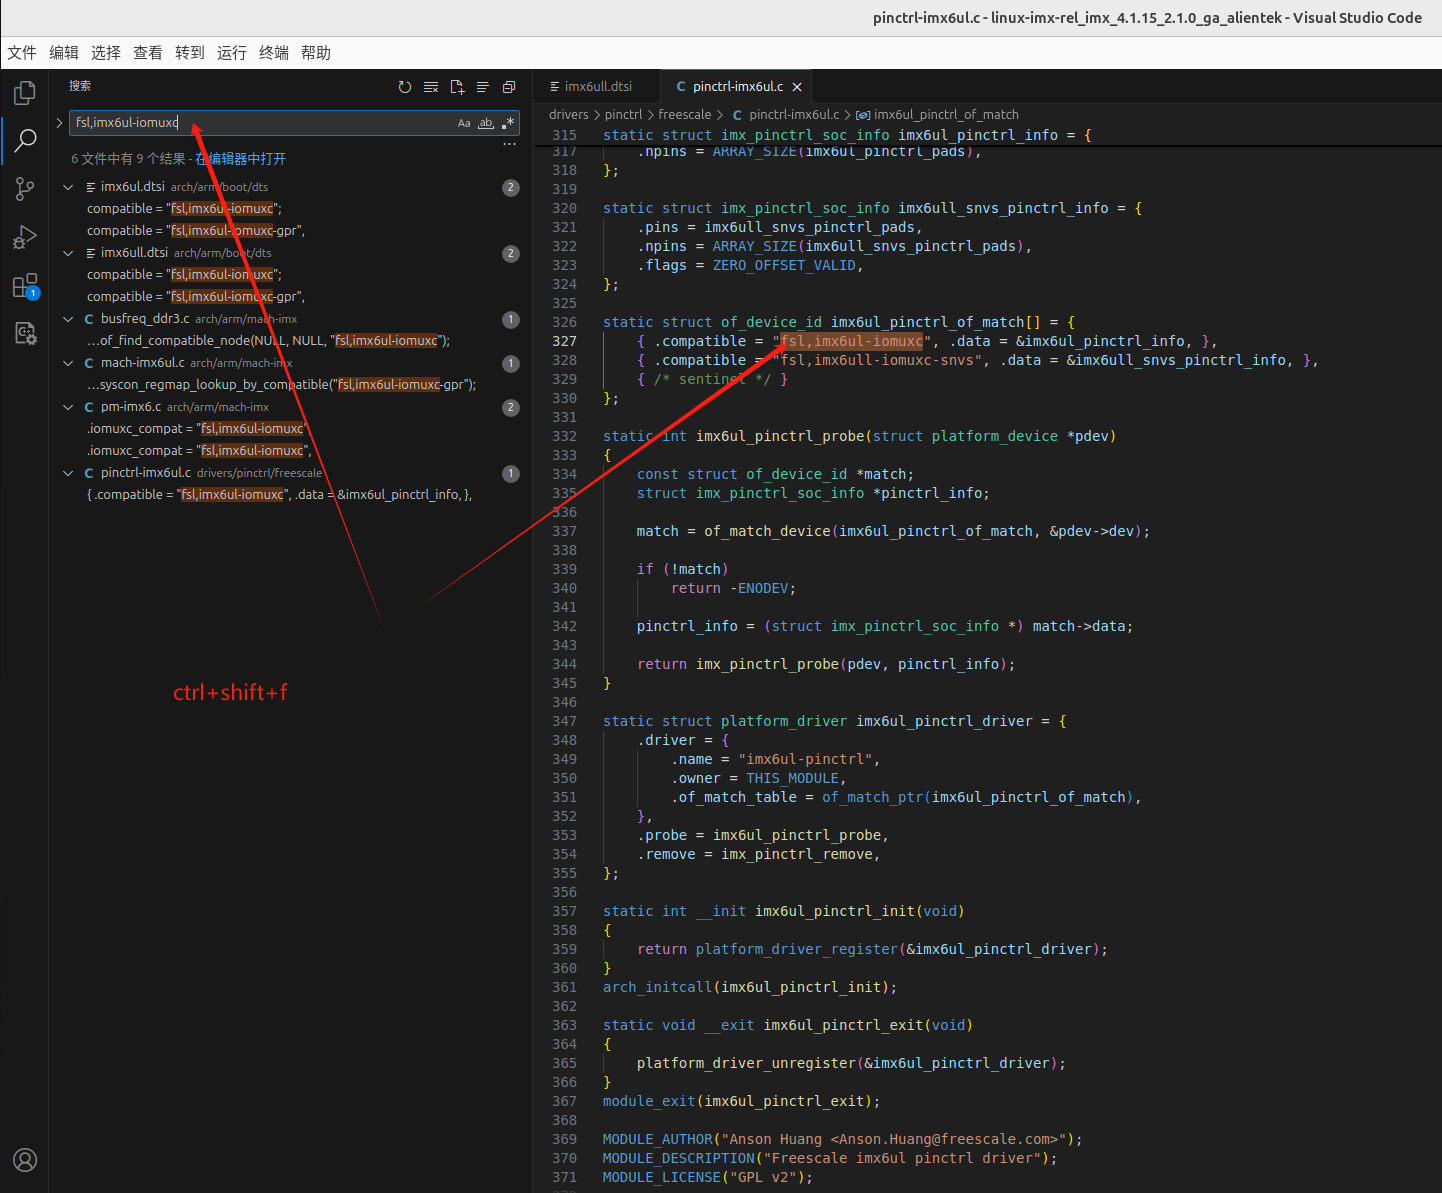Click the imx6ul_pinctrl_of_match breadcrumb symbol

[946, 115]
